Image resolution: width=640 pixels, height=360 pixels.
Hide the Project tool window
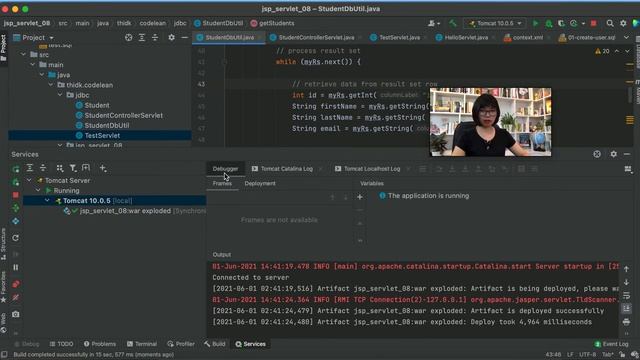pos(184,38)
